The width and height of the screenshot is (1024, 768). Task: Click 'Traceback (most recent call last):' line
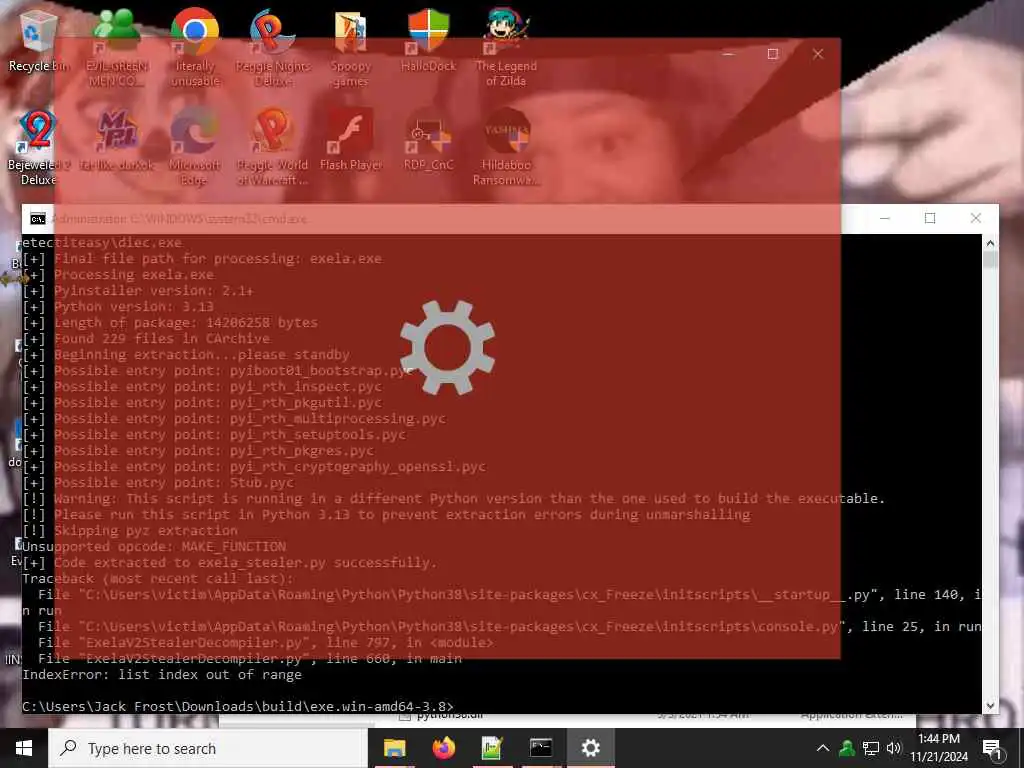tap(158, 579)
